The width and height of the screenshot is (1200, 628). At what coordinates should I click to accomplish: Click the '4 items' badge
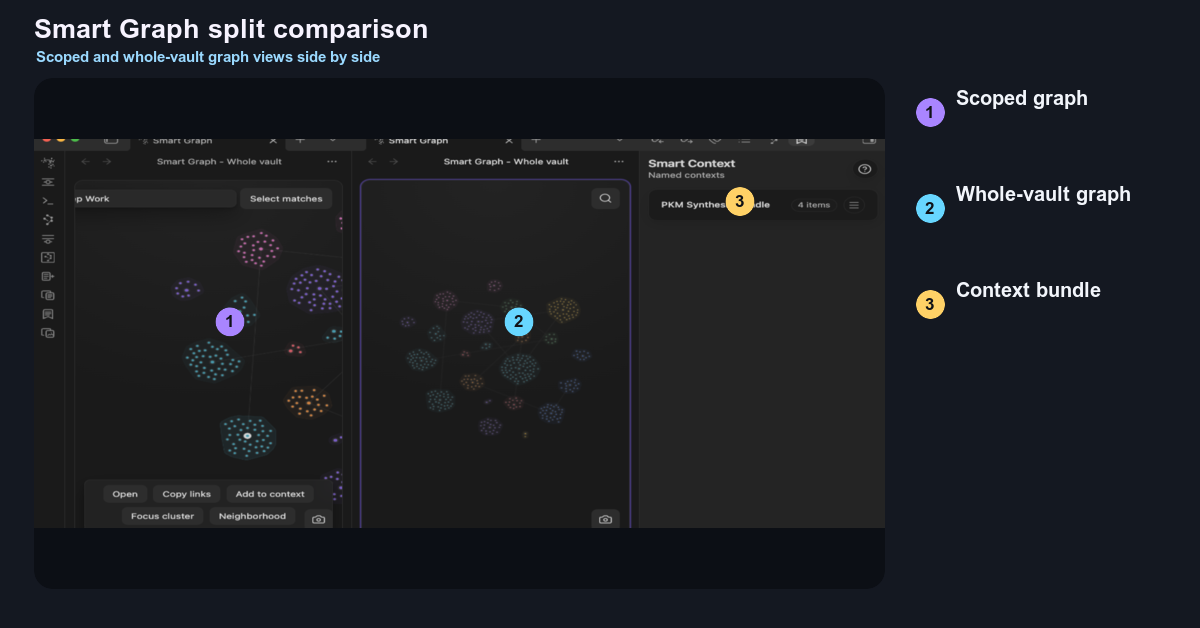tap(813, 205)
